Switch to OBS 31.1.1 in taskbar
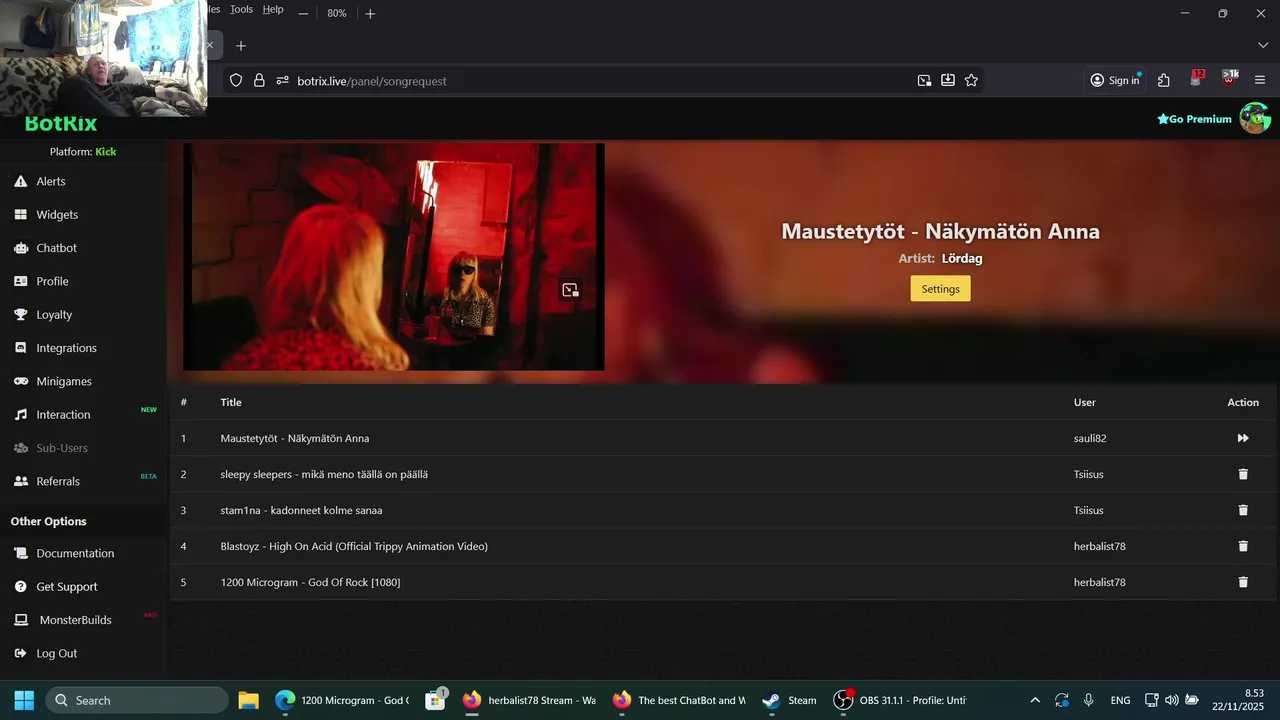The image size is (1280, 720). coord(901,700)
